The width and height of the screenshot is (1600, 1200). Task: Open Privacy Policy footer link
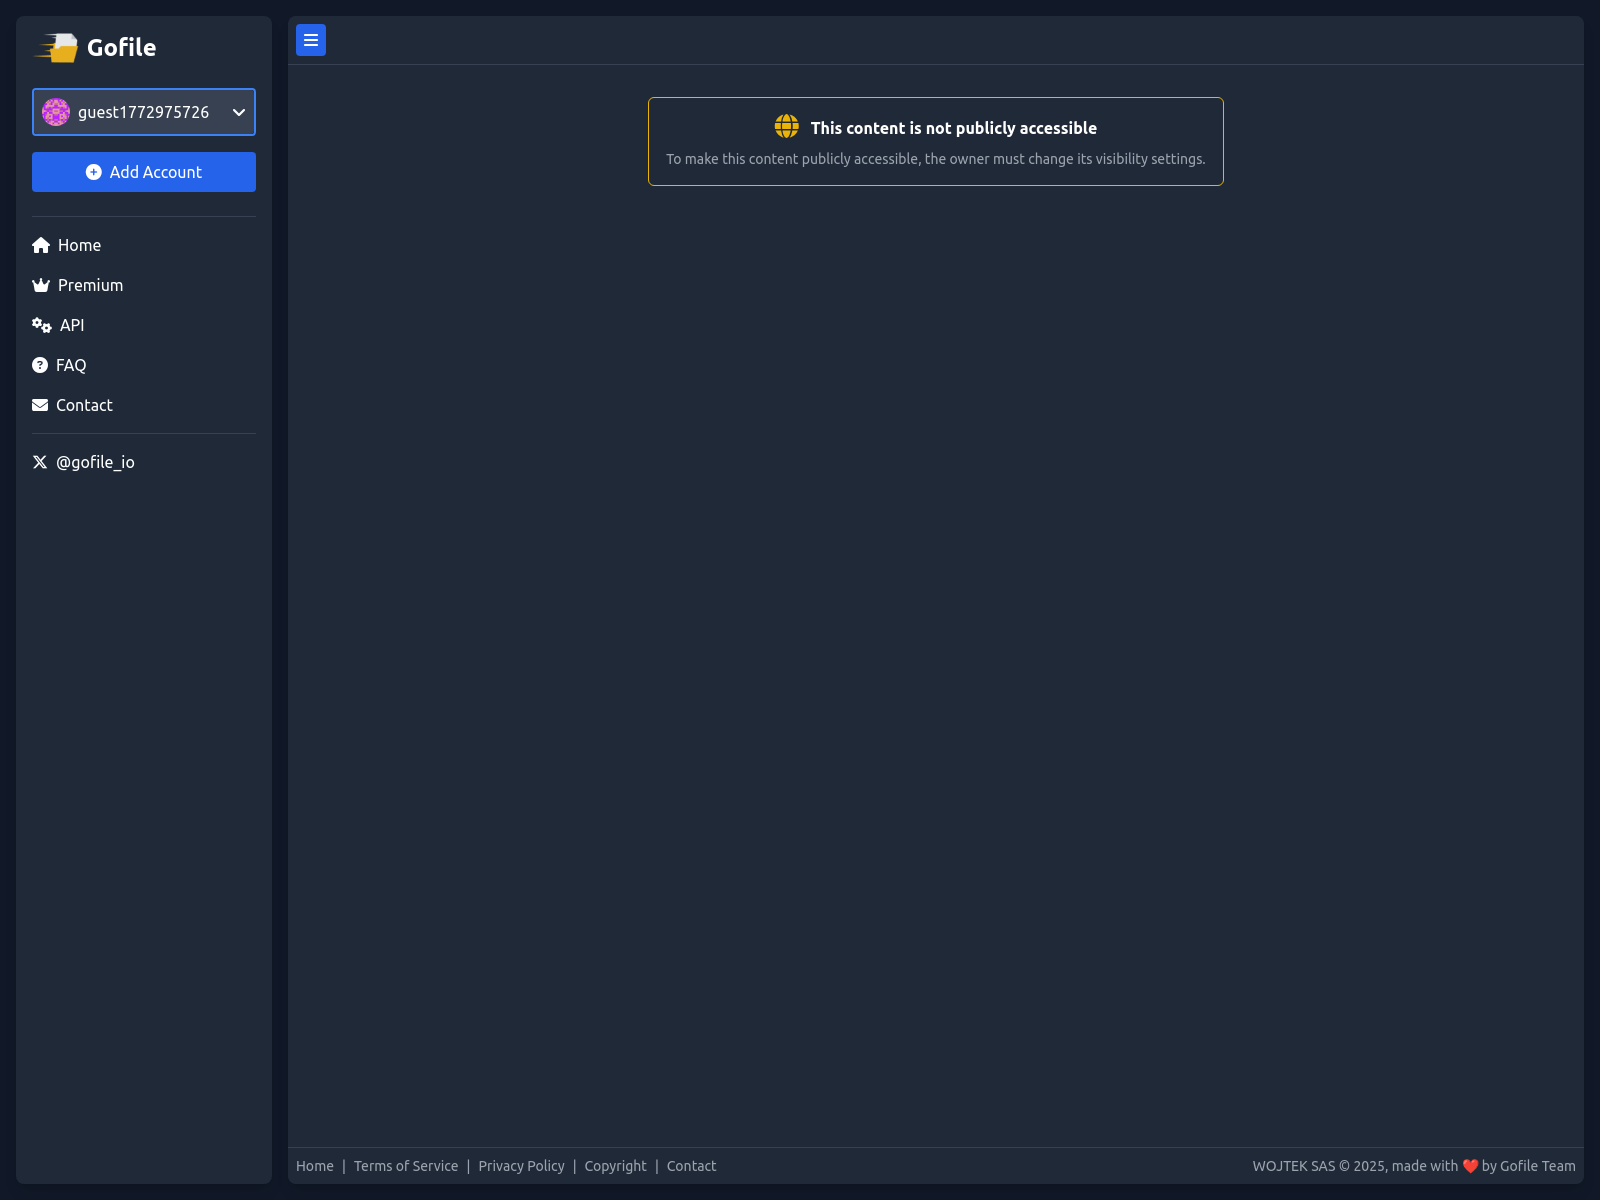(x=521, y=1166)
